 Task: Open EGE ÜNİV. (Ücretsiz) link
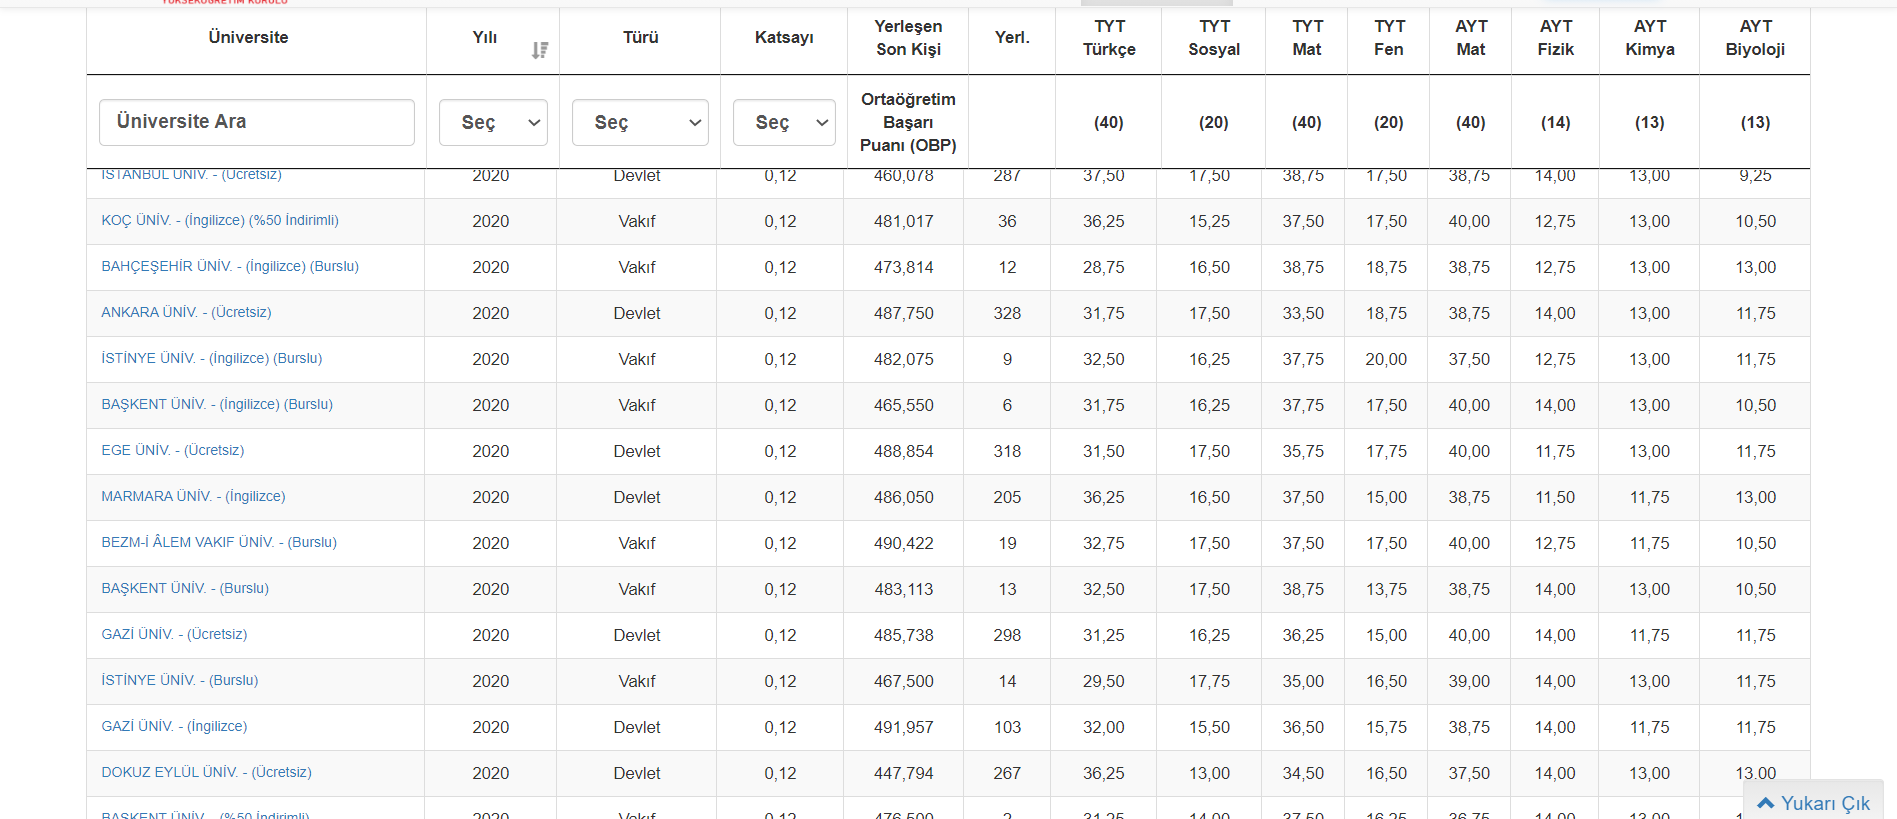pos(173,450)
